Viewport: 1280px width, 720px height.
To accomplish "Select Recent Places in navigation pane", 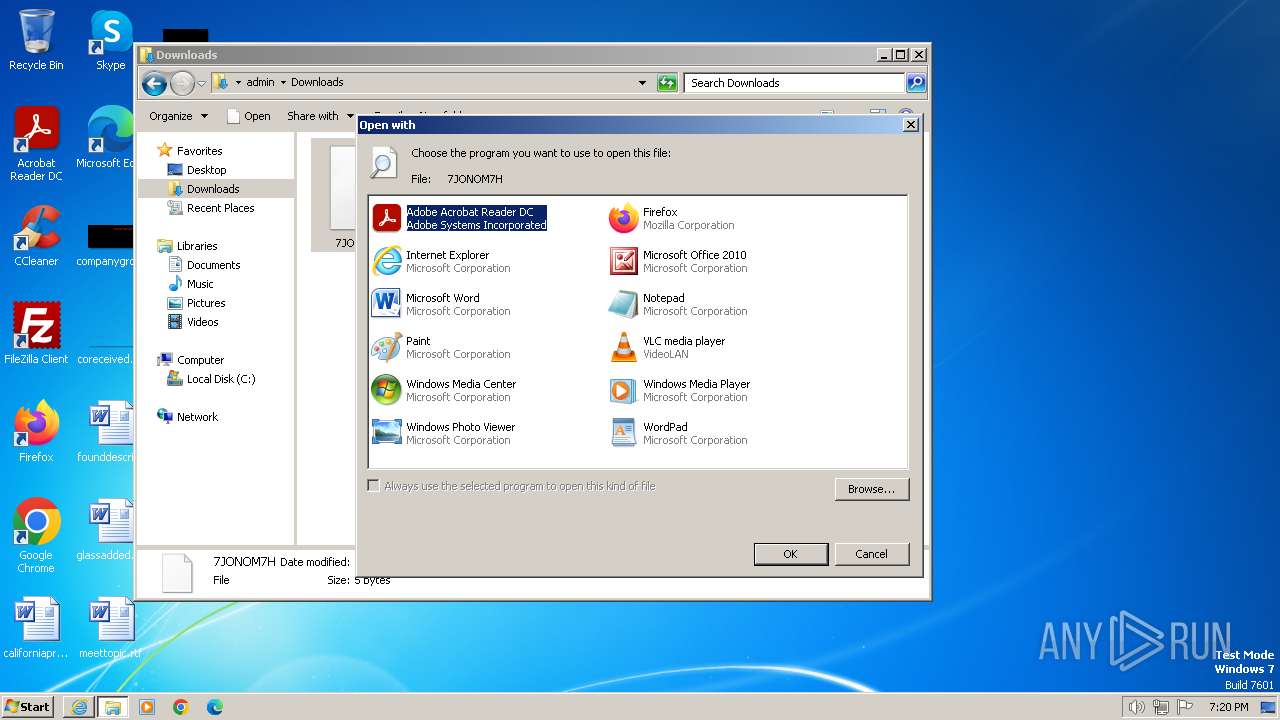I will pyautogui.click(x=220, y=208).
